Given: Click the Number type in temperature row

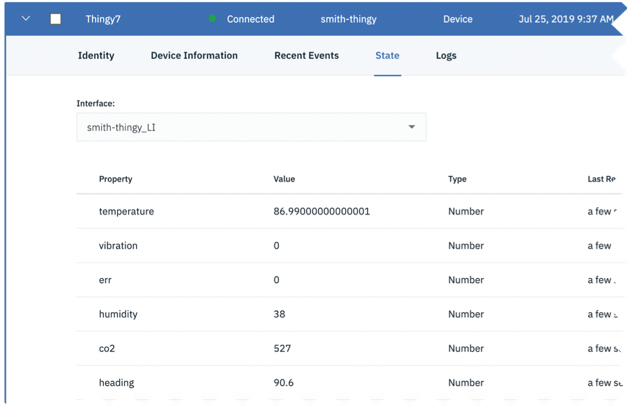Looking at the screenshot, I should pyautogui.click(x=466, y=211).
